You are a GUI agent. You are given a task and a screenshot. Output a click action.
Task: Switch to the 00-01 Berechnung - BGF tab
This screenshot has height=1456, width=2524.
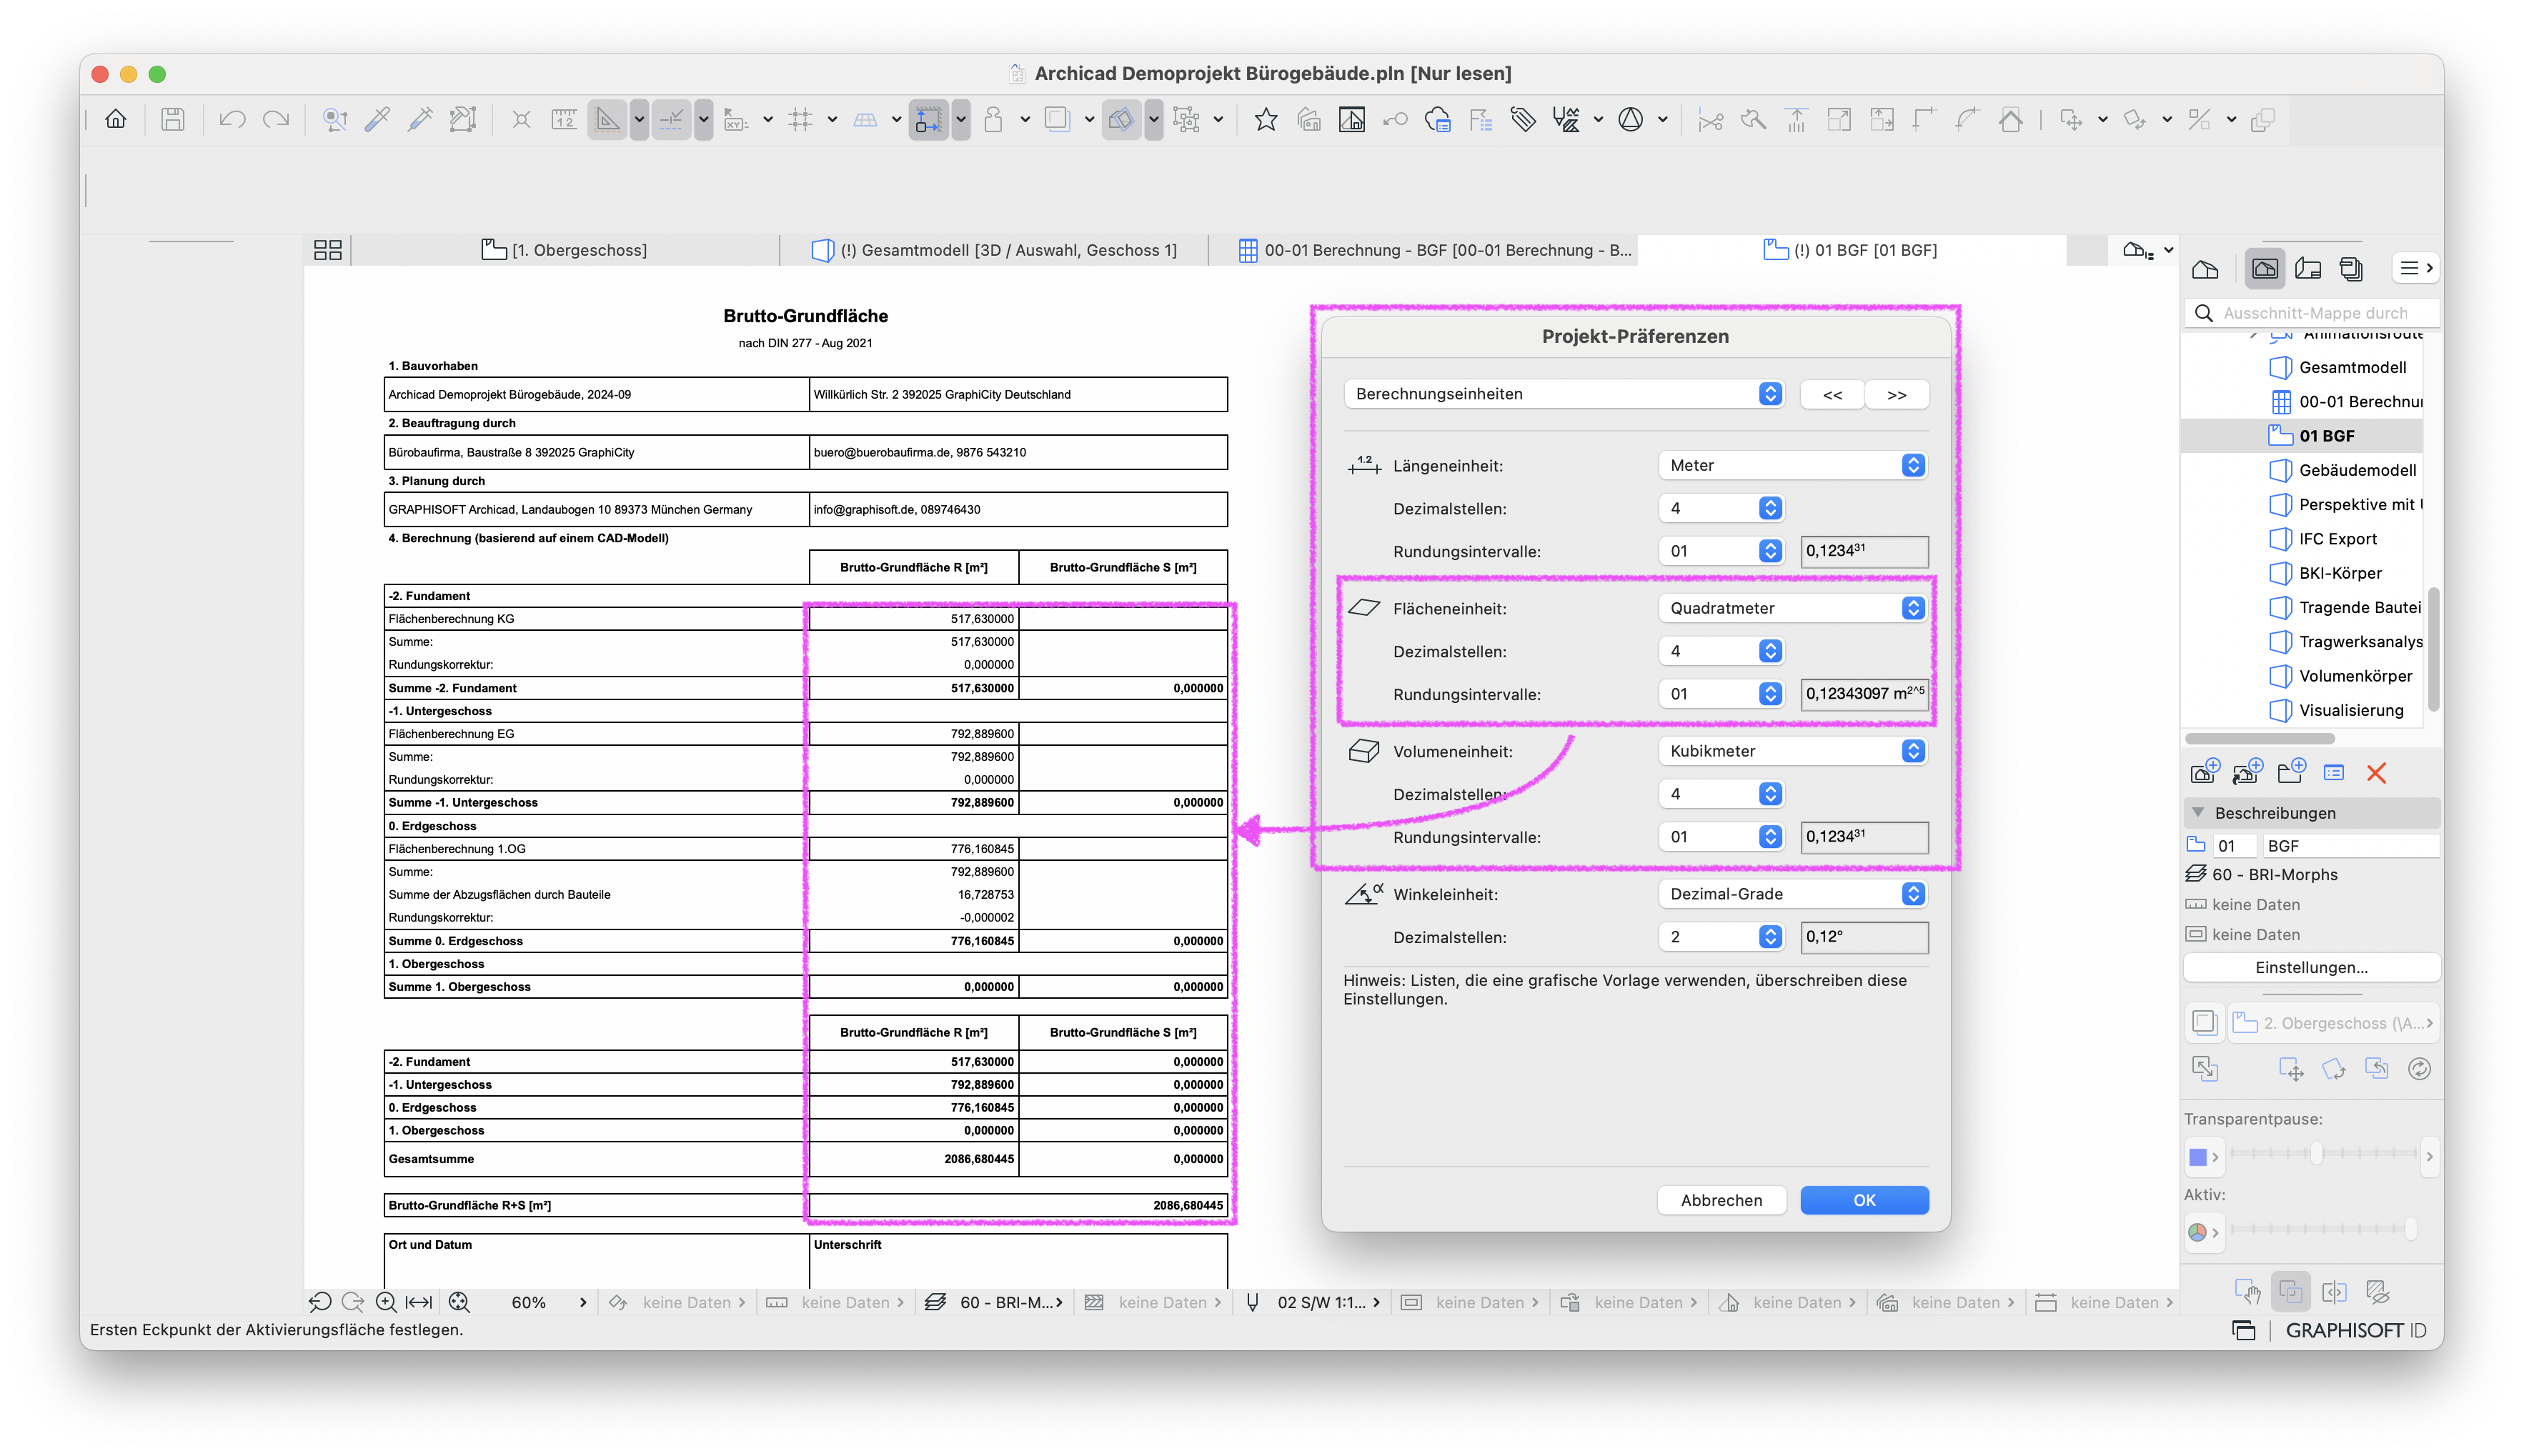point(1422,250)
